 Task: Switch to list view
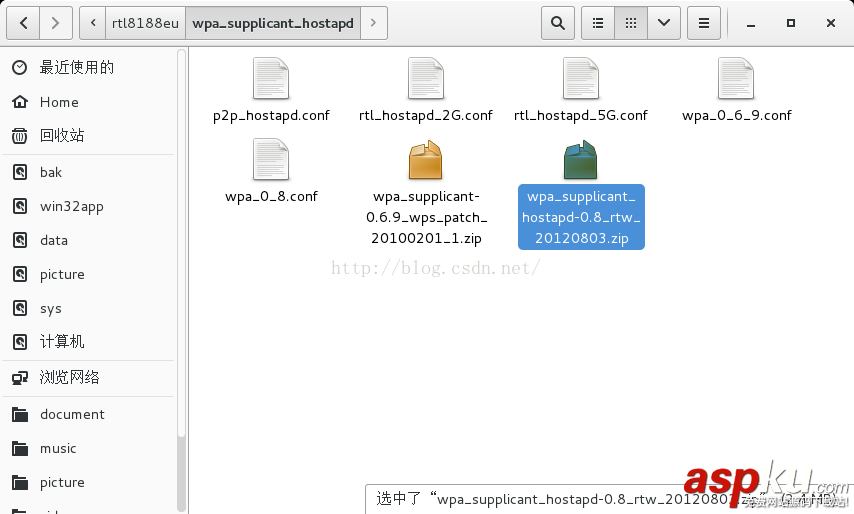[x=598, y=23]
